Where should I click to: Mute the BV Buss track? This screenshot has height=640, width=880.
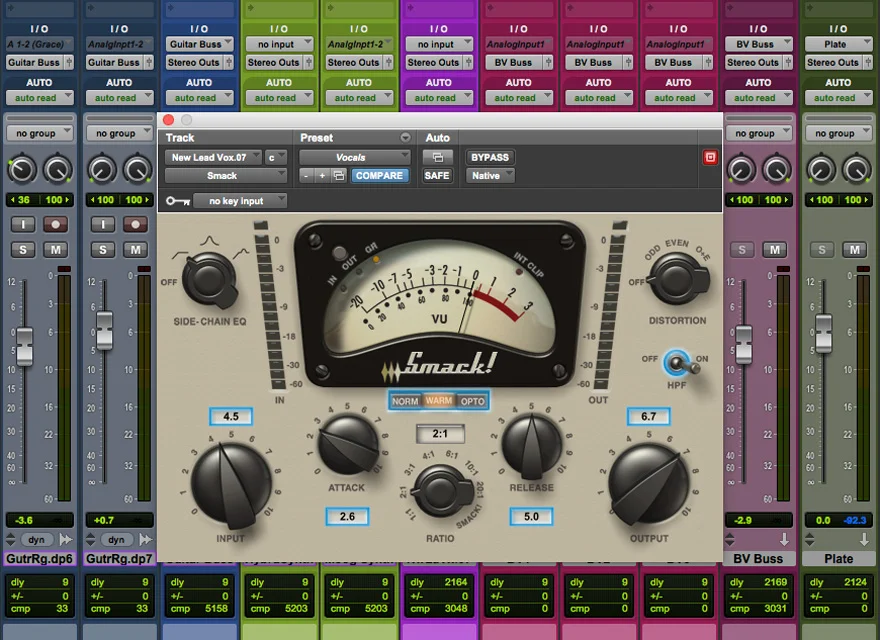click(x=774, y=250)
